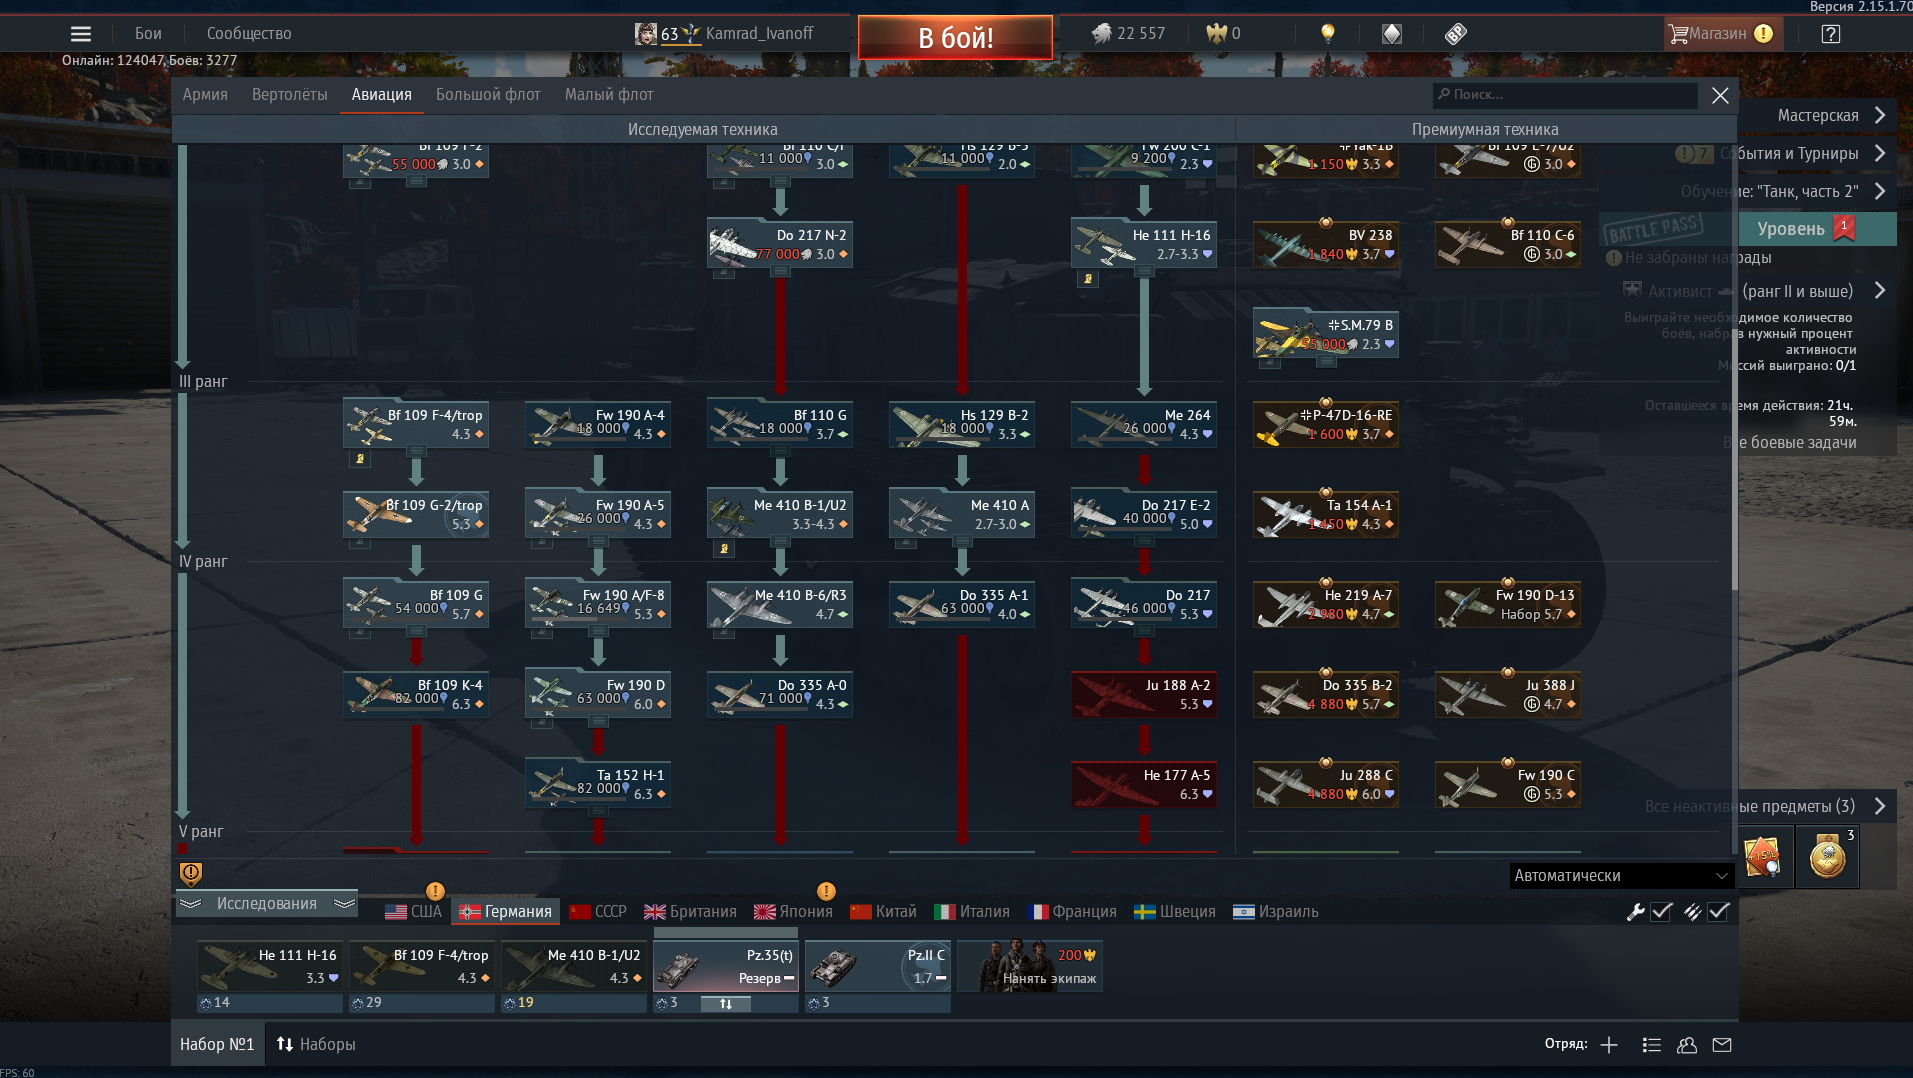The height and width of the screenshot is (1078, 1913).
Task: Open the help question mark icon
Action: (1830, 34)
